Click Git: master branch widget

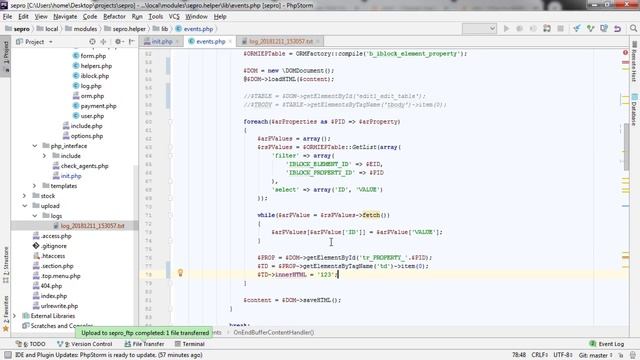click(595, 355)
